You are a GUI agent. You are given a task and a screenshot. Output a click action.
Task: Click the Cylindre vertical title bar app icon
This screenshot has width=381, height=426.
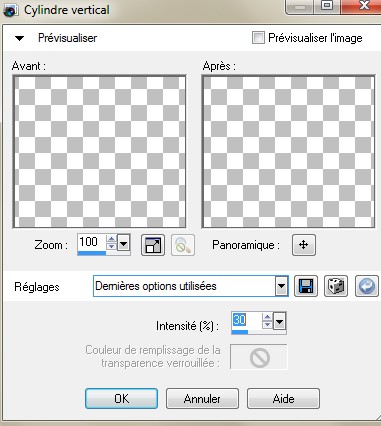pyautogui.click(x=11, y=10)
